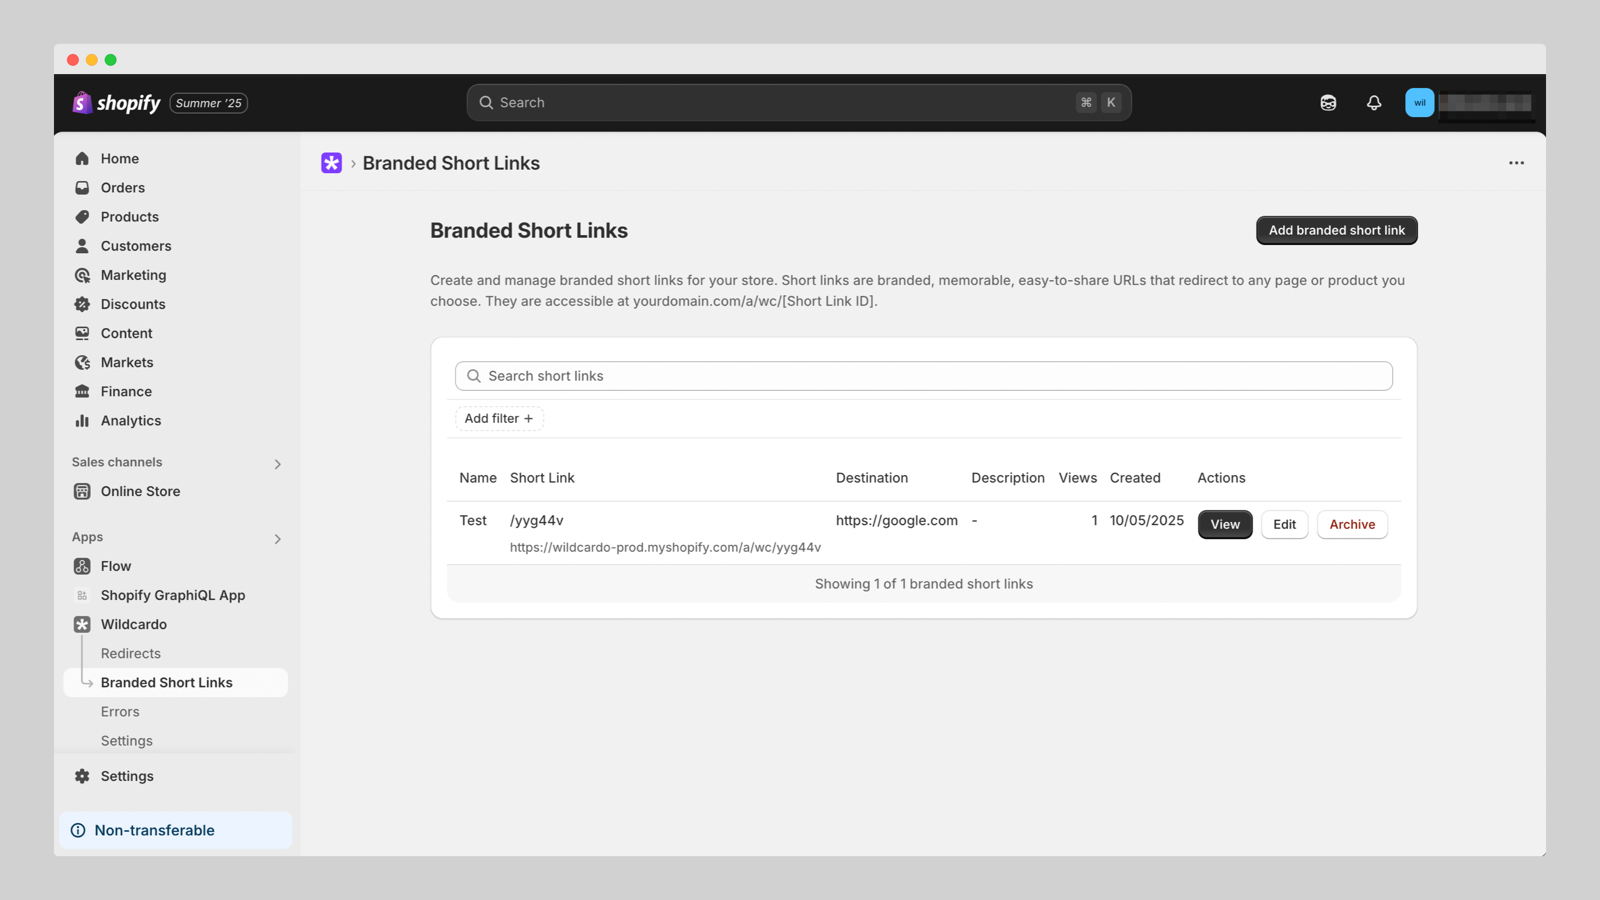Click the /yyg44v short link text
This screenshot has height=900, width=1600.
tap(537, 520)
